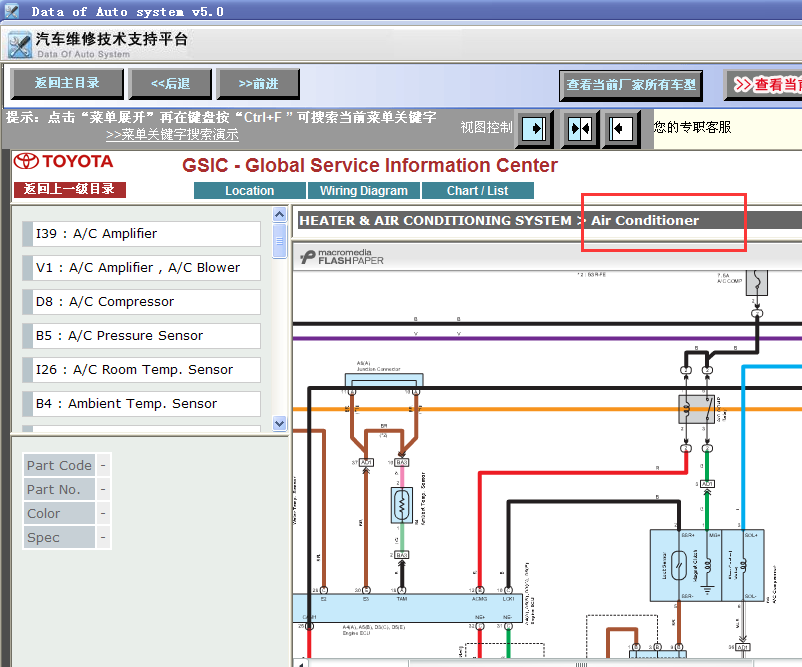Image resolution: width=802 pixels, height=667 pixels.
Task: Click the >>前进 forward button
Action: click(258, 83)
